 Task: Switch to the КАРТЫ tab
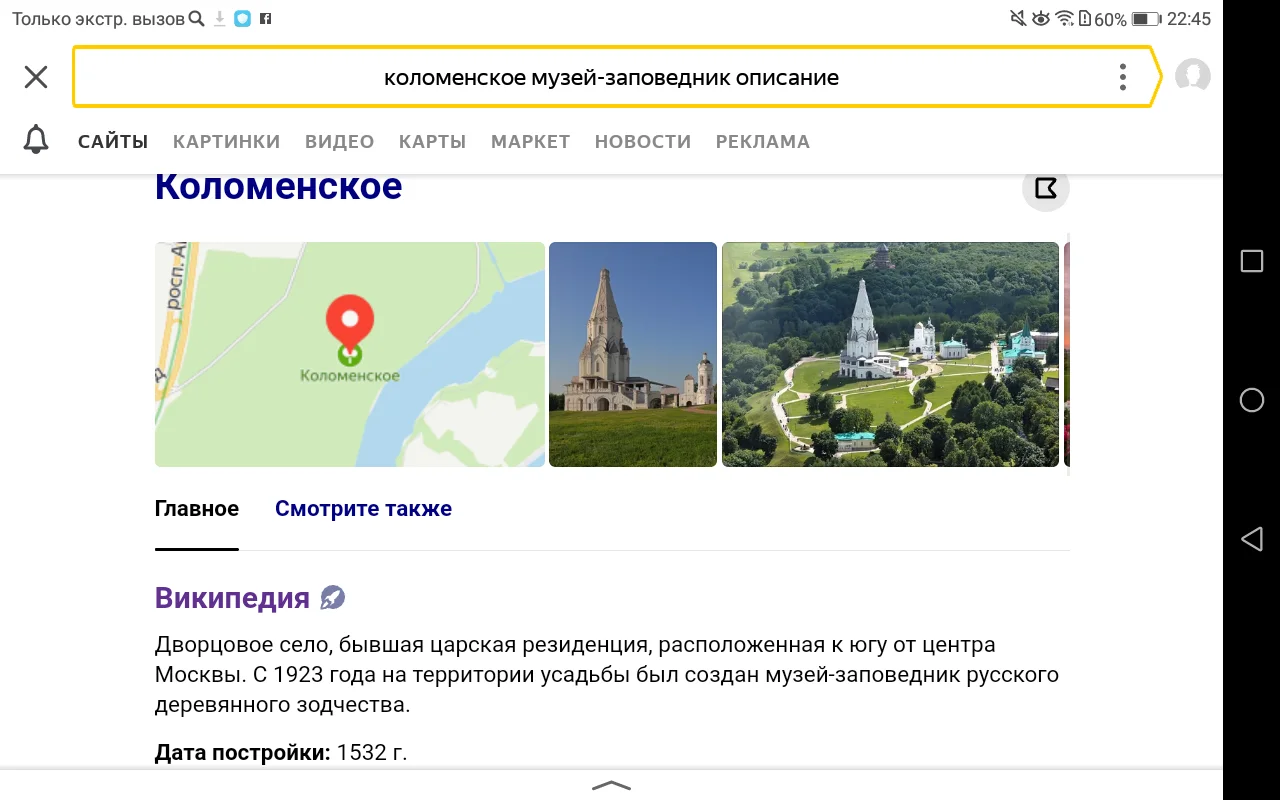pyautogui.click(x=432, y=141)
